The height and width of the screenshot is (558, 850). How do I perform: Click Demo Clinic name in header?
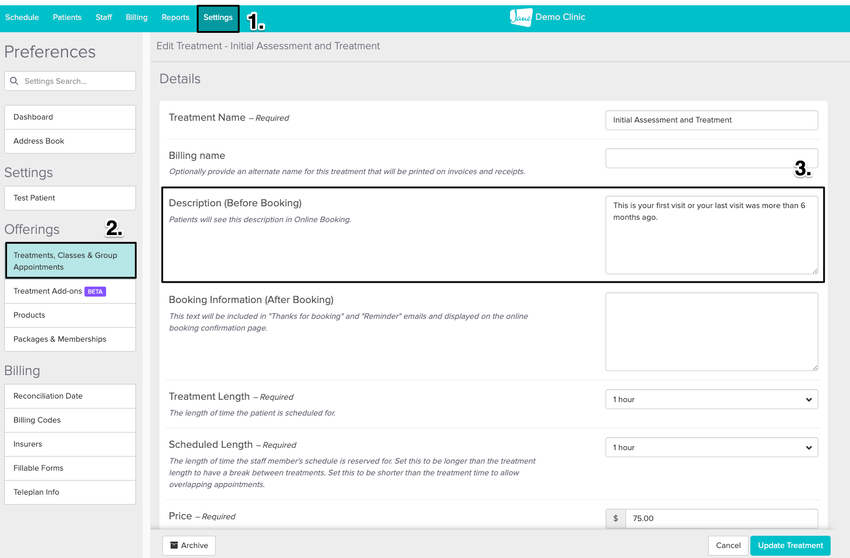point(560,17)
